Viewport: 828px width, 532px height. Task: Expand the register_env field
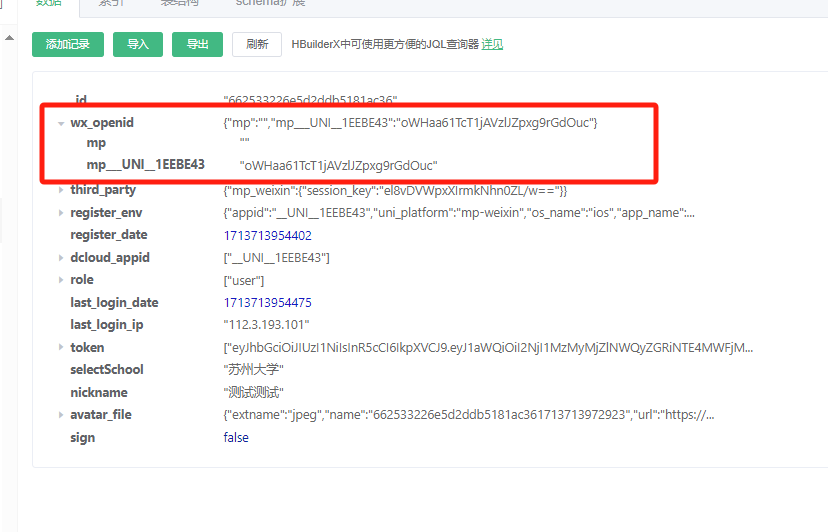click(61, 213)
